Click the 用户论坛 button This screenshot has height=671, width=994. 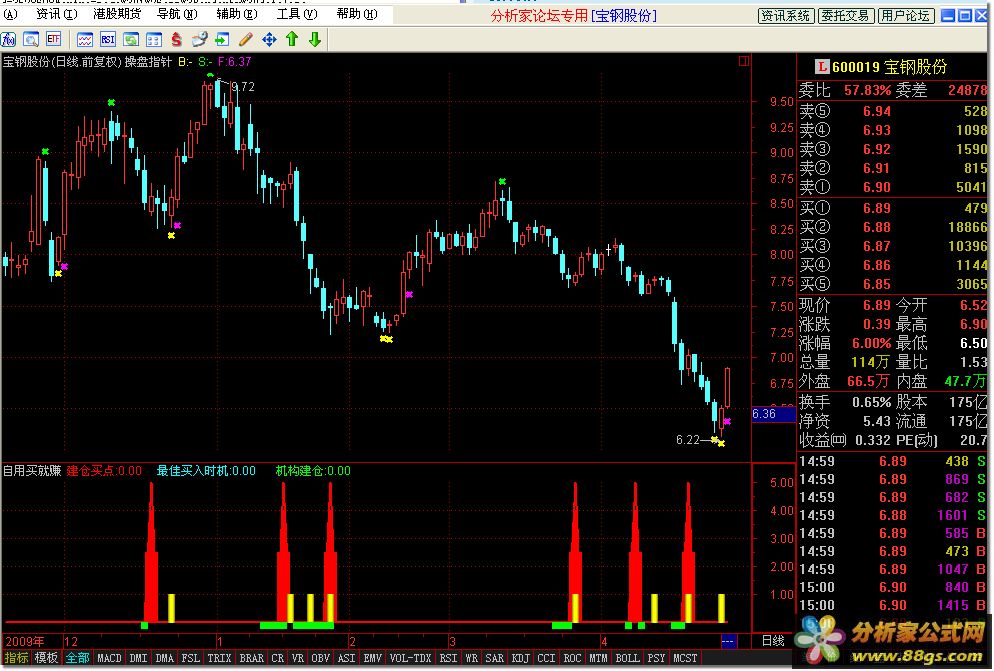coord(905,16)
